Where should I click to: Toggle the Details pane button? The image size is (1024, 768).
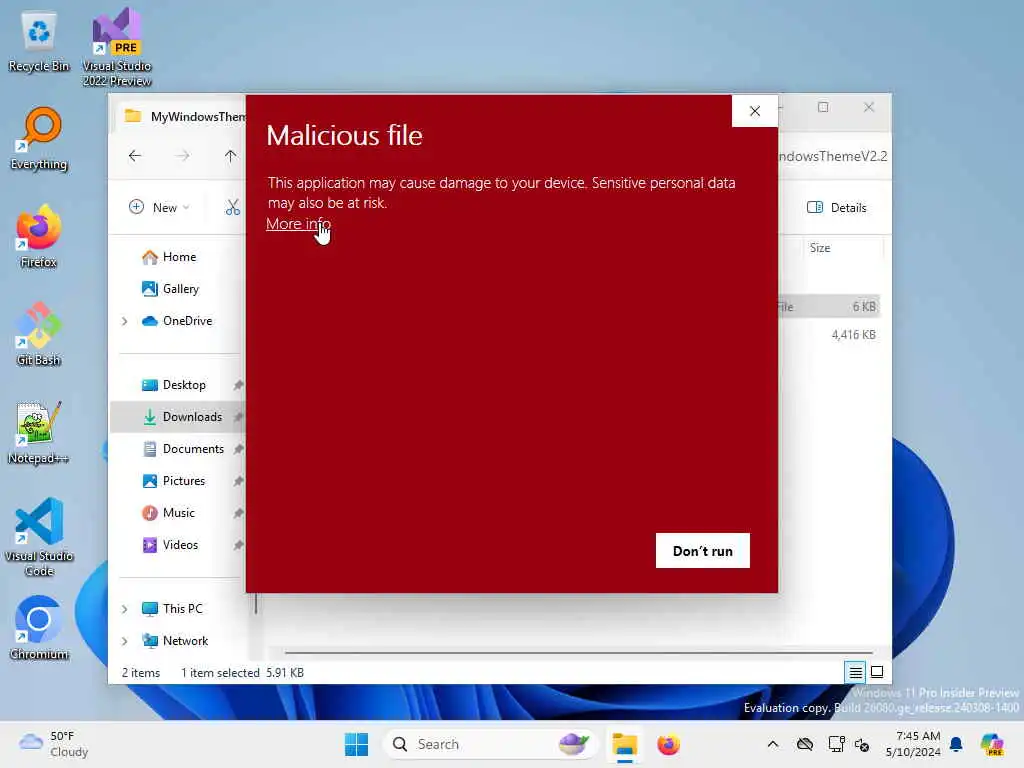pos(837,207)
